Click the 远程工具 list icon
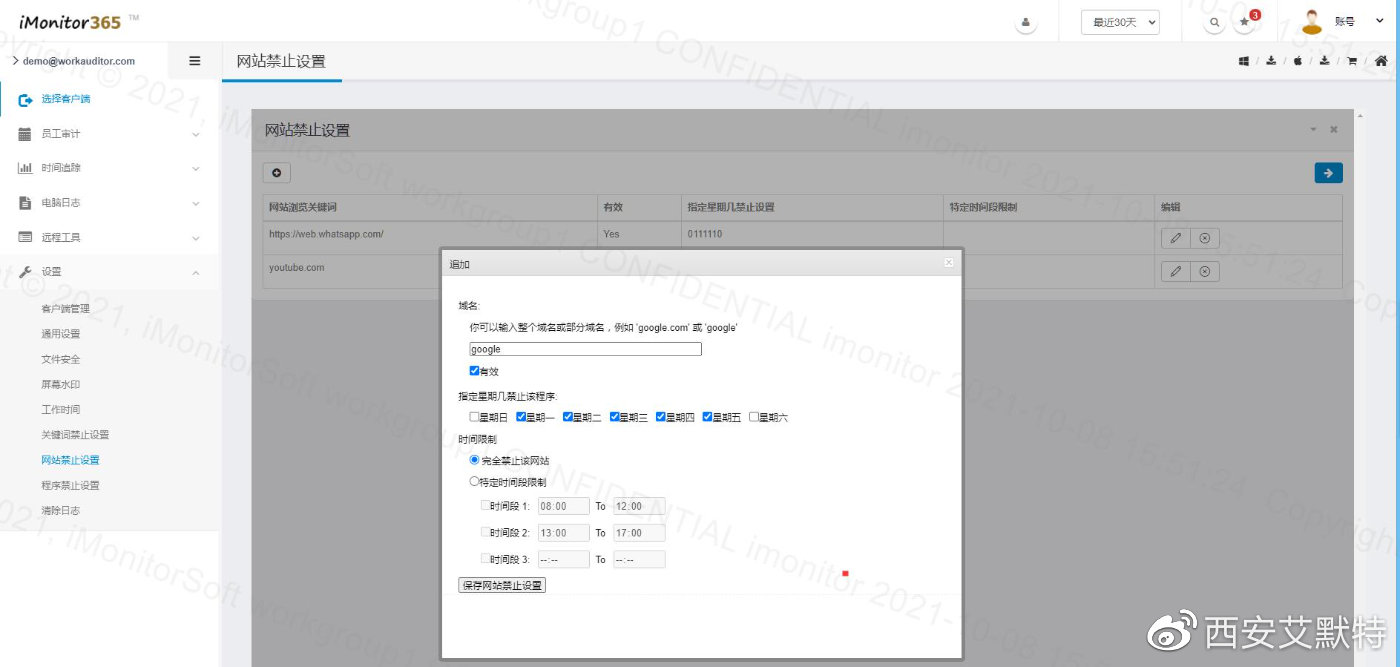 coord(25,237)
